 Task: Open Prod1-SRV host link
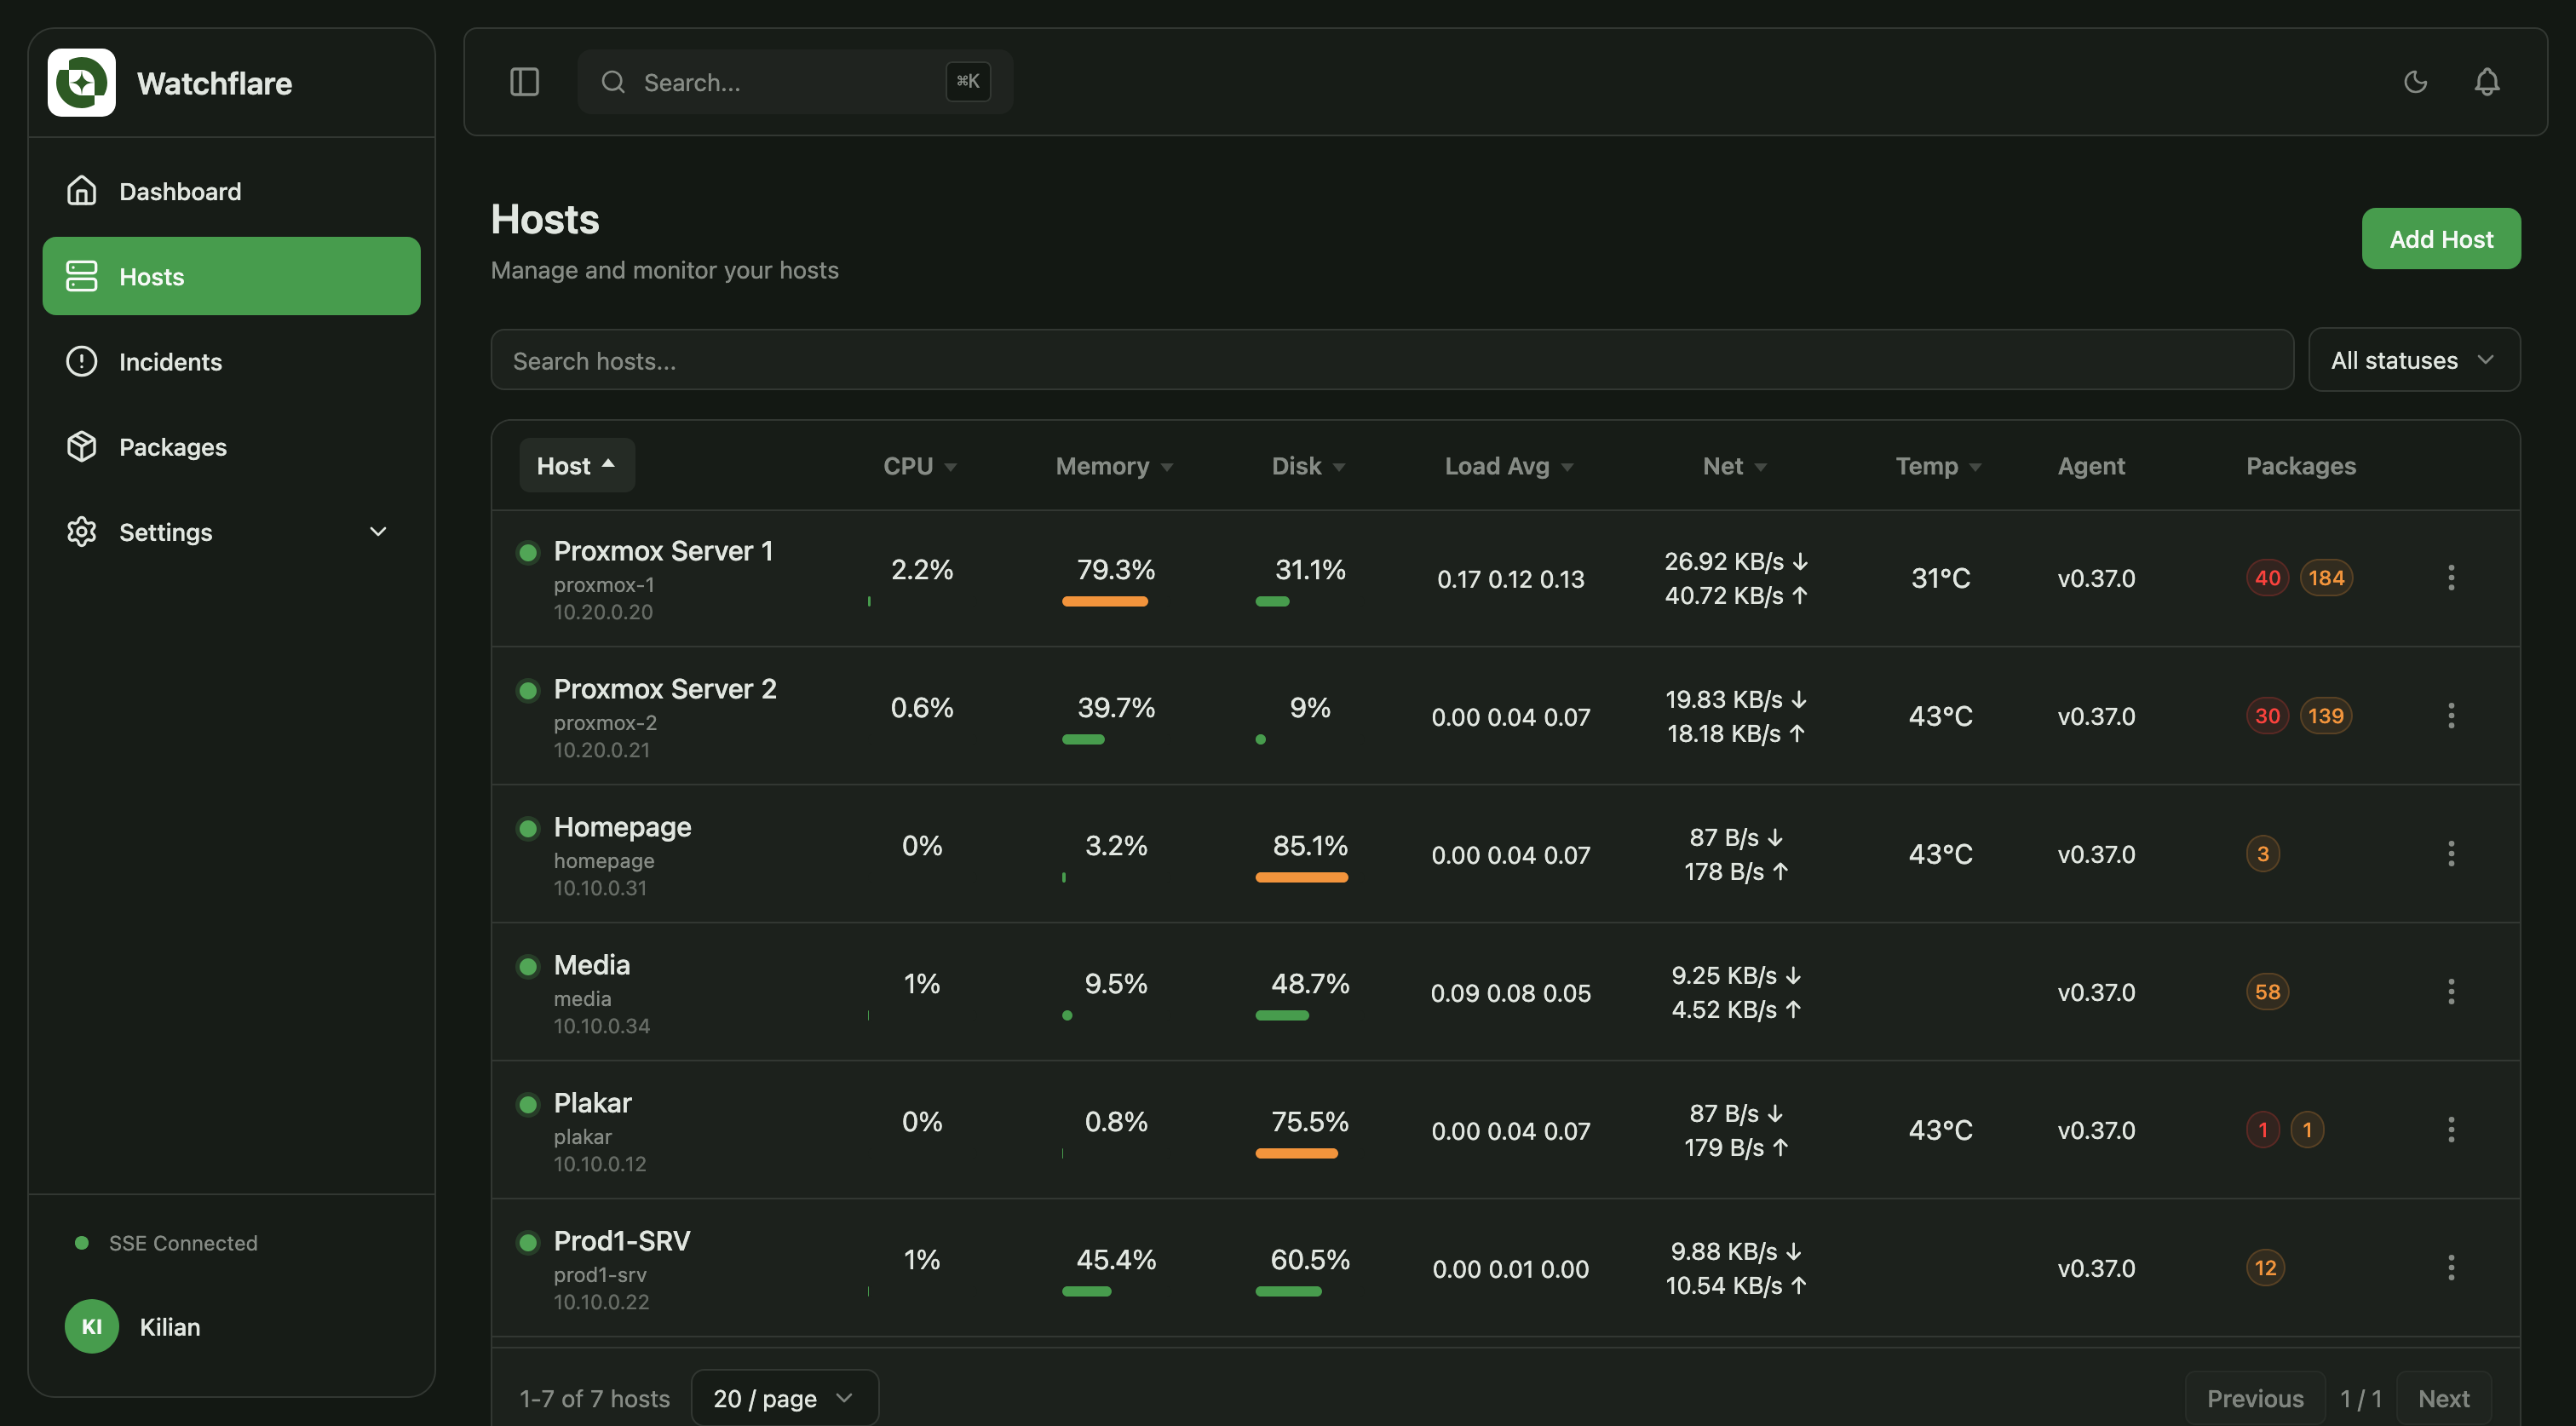[x=622, y=1240]
